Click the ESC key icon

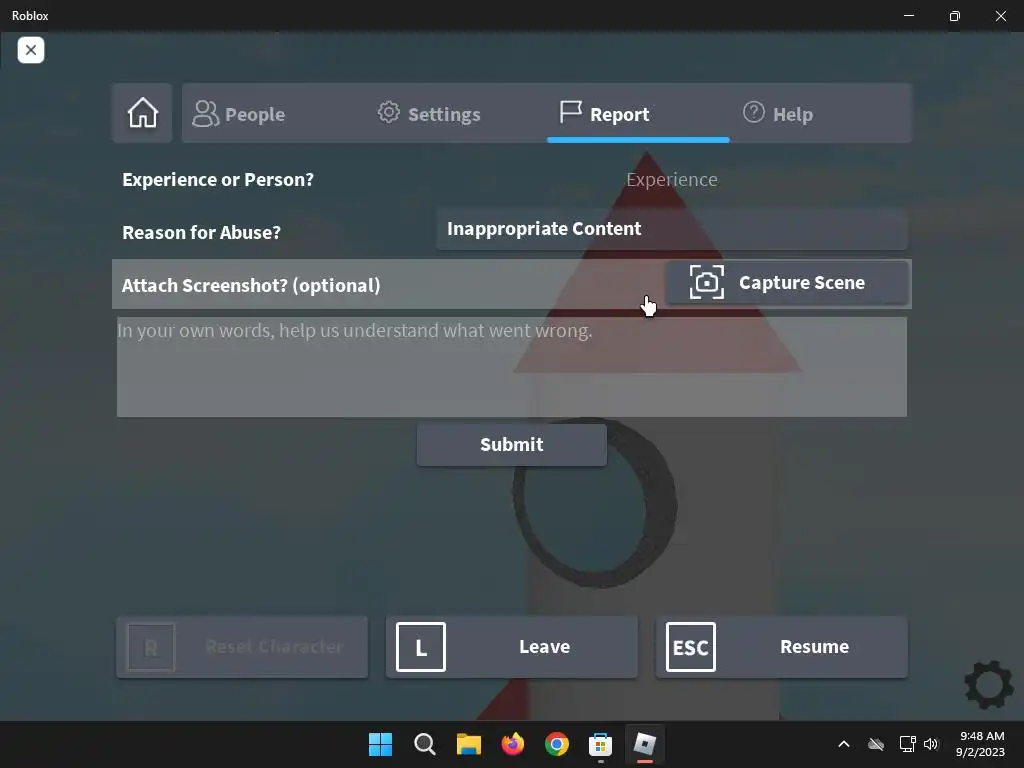[x=691, y=647]
